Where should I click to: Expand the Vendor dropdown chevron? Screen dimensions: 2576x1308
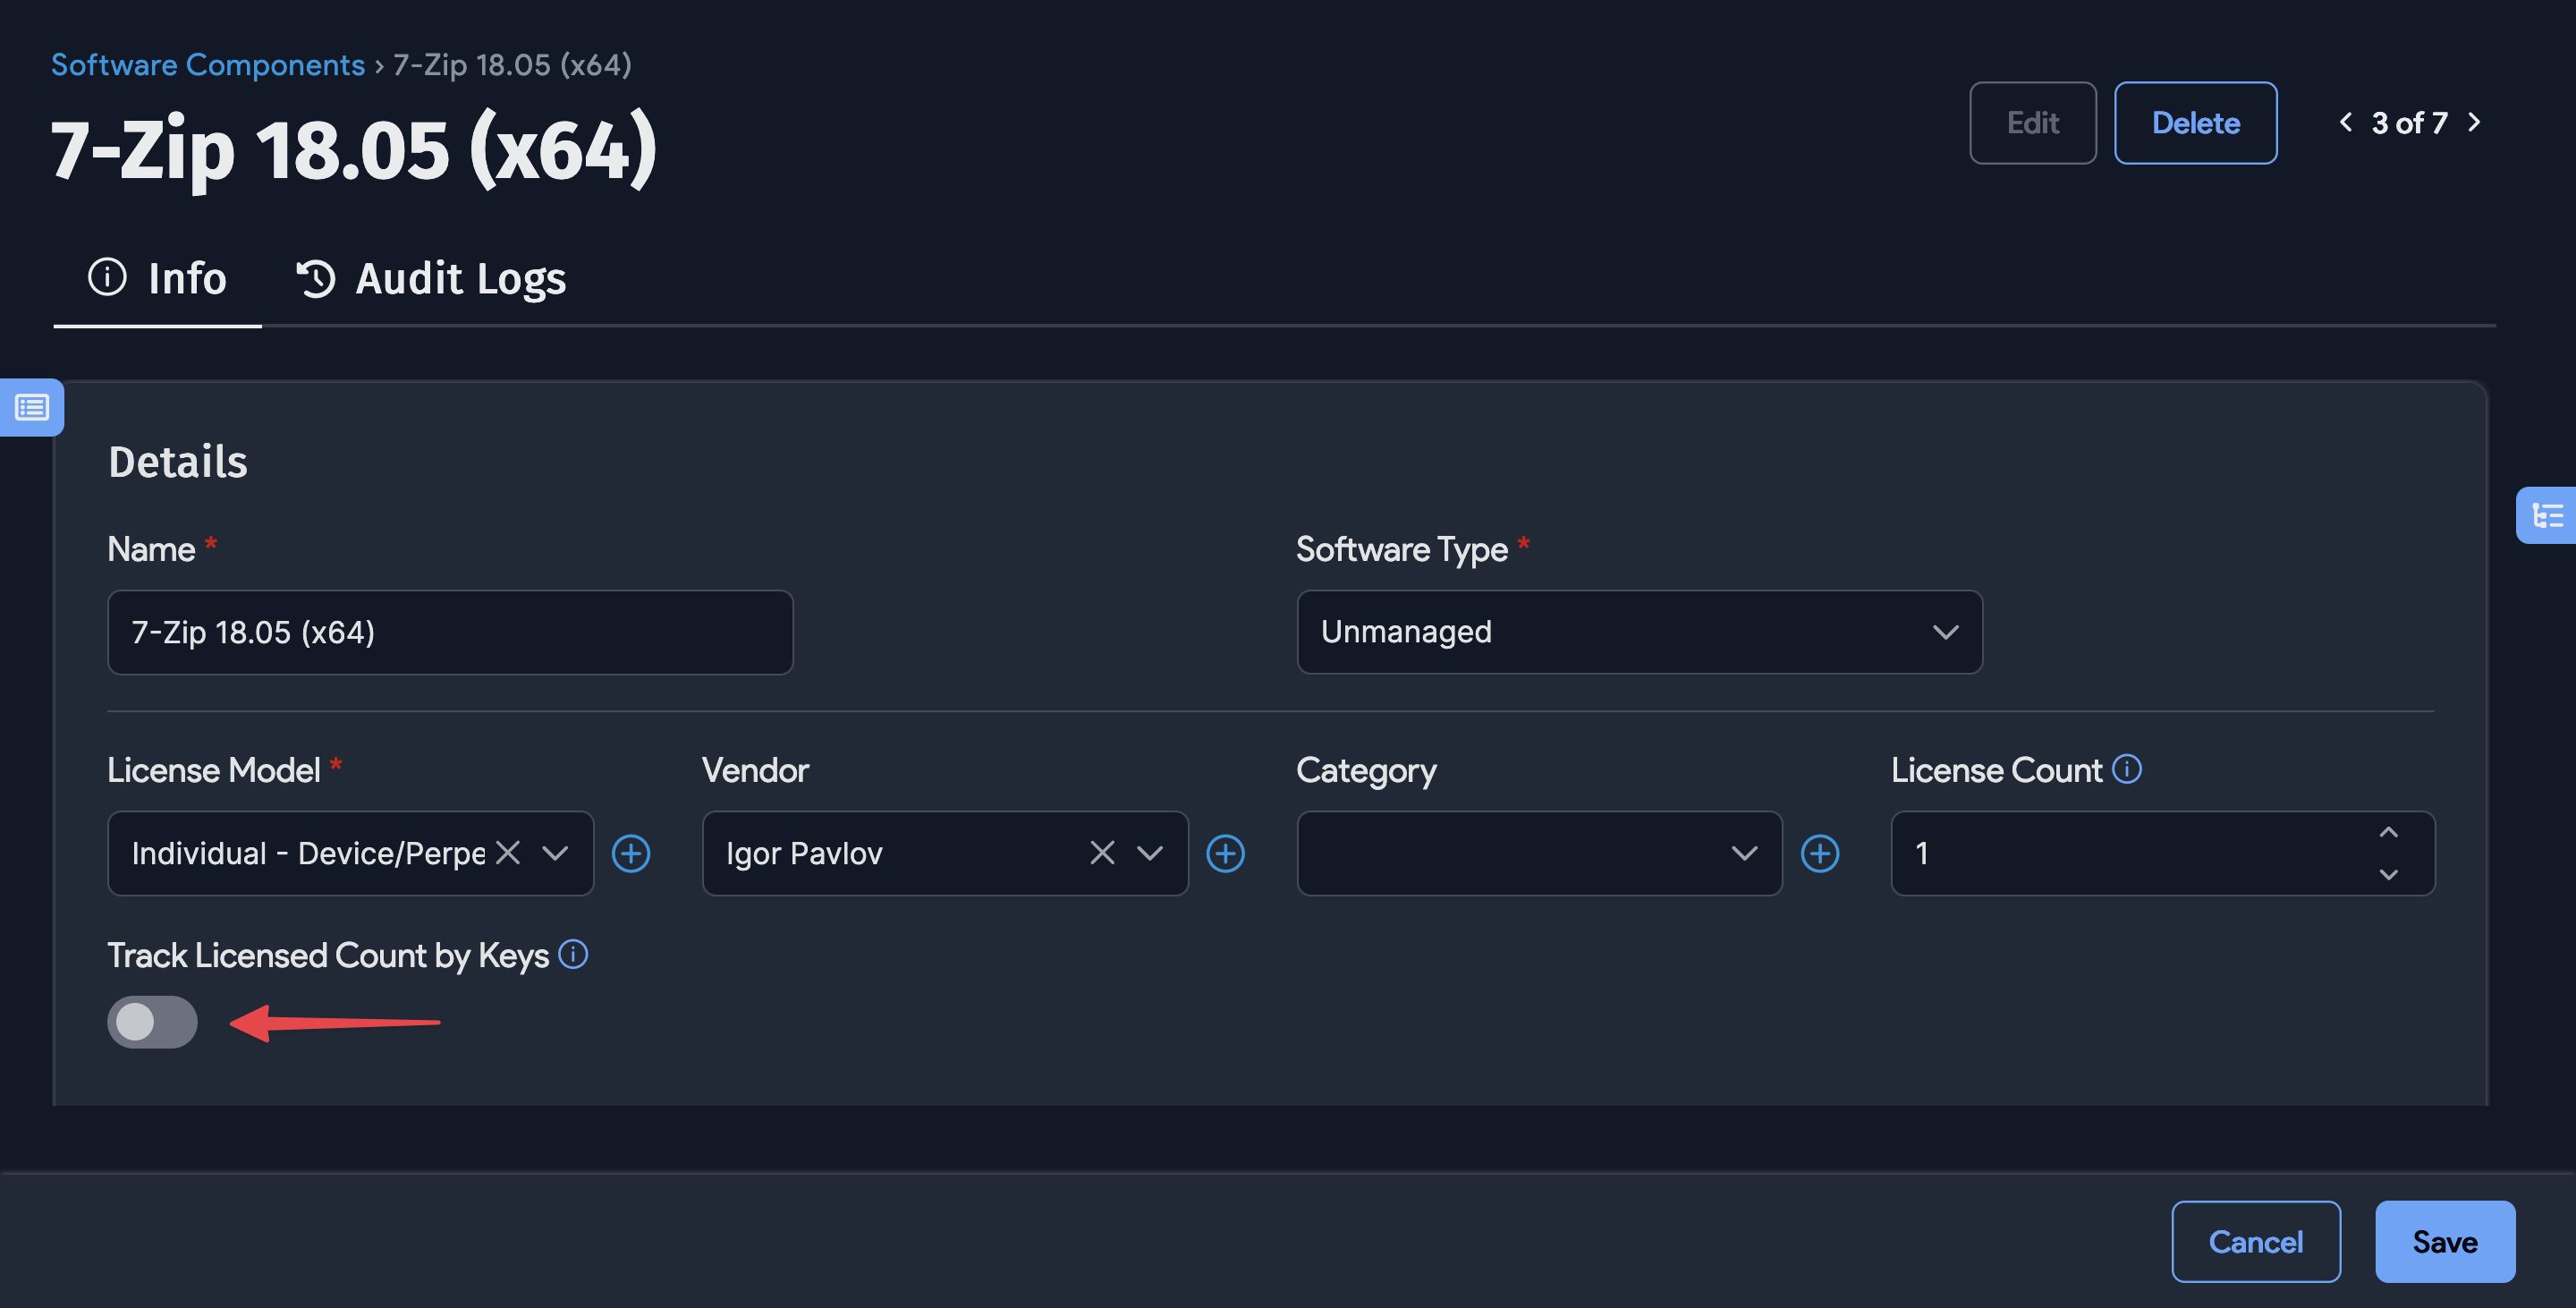click(x=1150, y=853)
